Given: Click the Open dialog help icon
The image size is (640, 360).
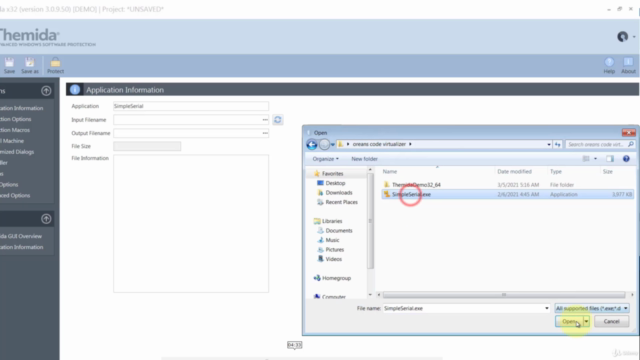Looking at the screenshot, I should pos(626,159).
